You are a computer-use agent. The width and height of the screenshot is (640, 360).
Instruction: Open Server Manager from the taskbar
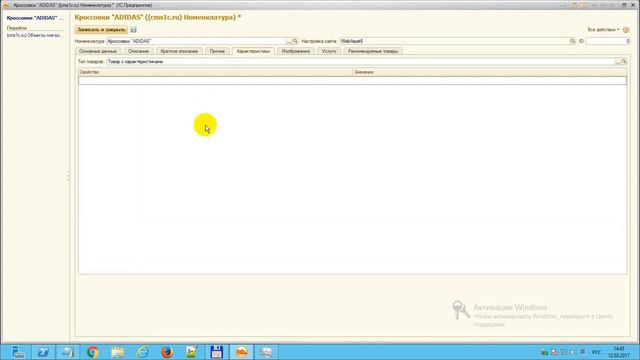pos(18,352)
